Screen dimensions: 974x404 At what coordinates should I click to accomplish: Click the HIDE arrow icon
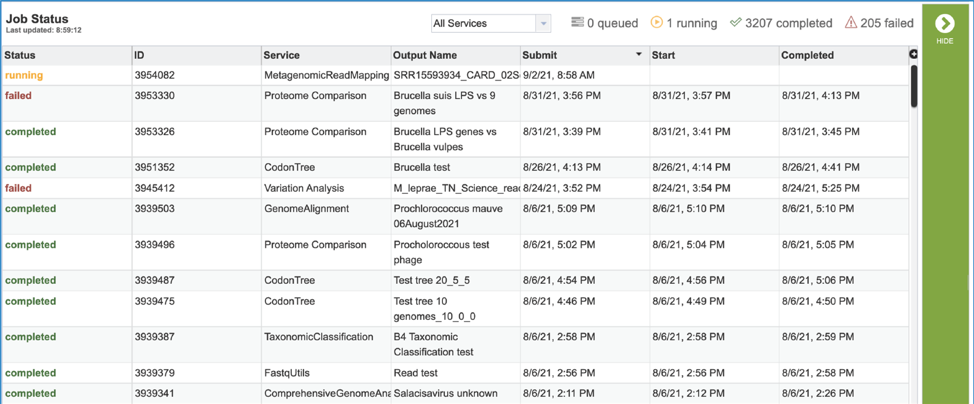(945, 24)
